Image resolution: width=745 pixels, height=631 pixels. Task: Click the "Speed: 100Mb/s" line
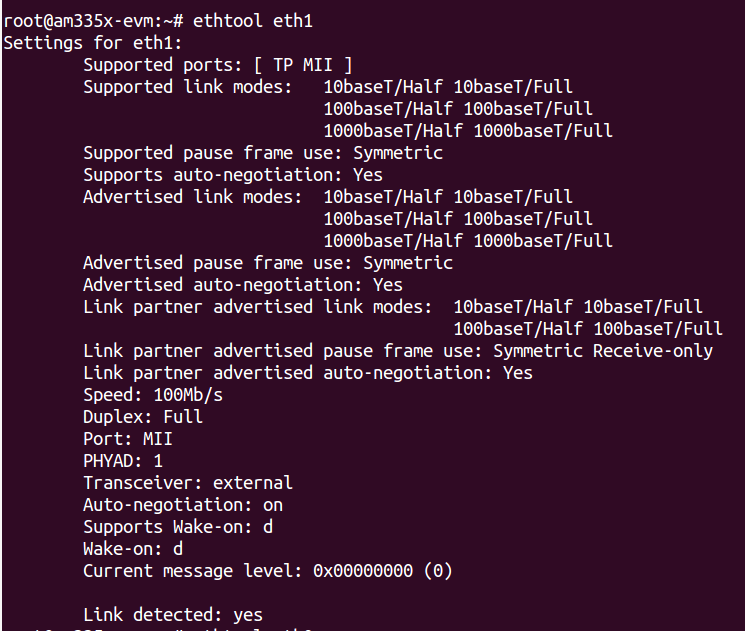click(153, 395)
